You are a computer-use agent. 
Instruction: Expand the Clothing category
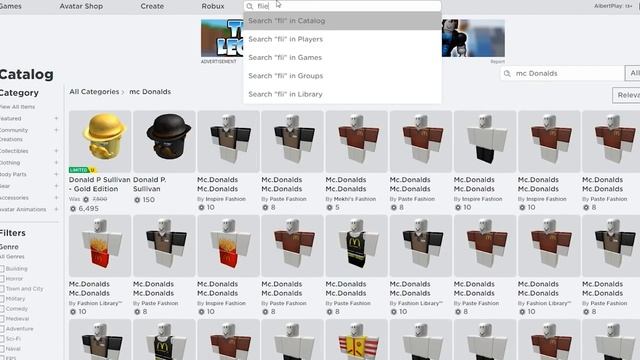(x=56, y=162)
